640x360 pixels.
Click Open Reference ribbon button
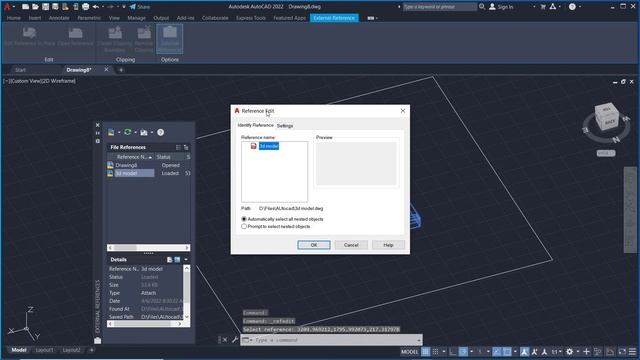coord(75,37)
